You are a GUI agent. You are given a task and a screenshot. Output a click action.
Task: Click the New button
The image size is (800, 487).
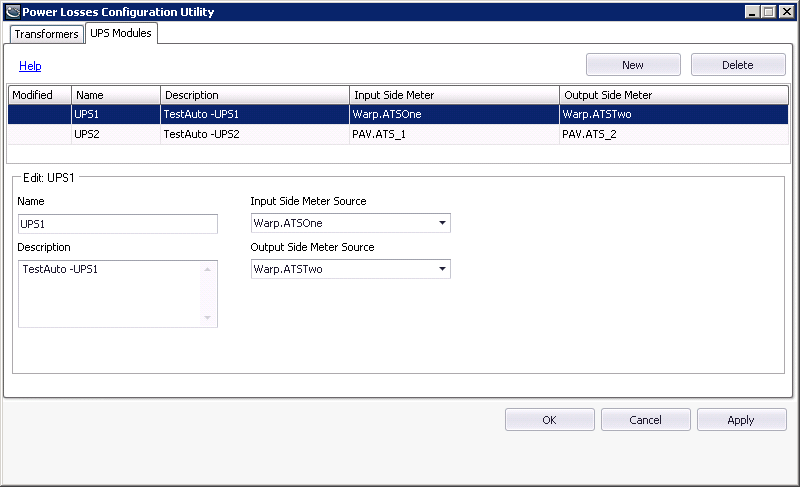click(x=633, y=65)
